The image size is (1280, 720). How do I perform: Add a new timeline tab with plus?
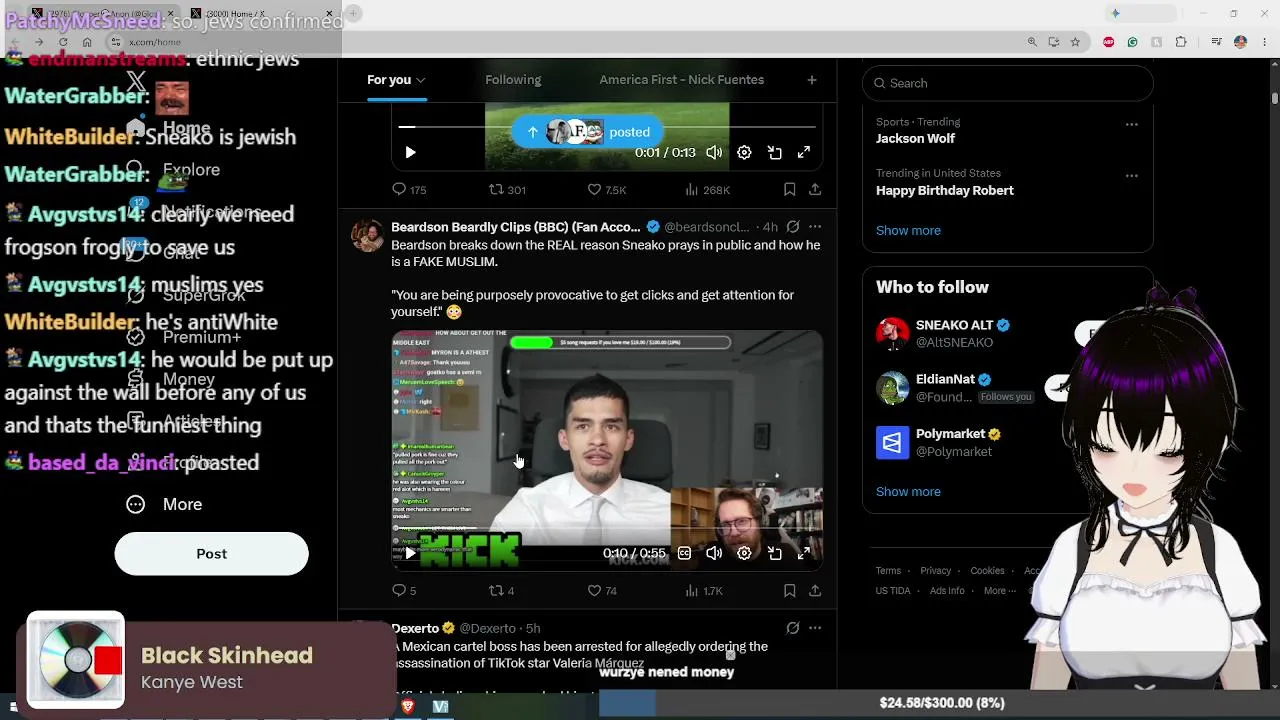tap(812, 80)
